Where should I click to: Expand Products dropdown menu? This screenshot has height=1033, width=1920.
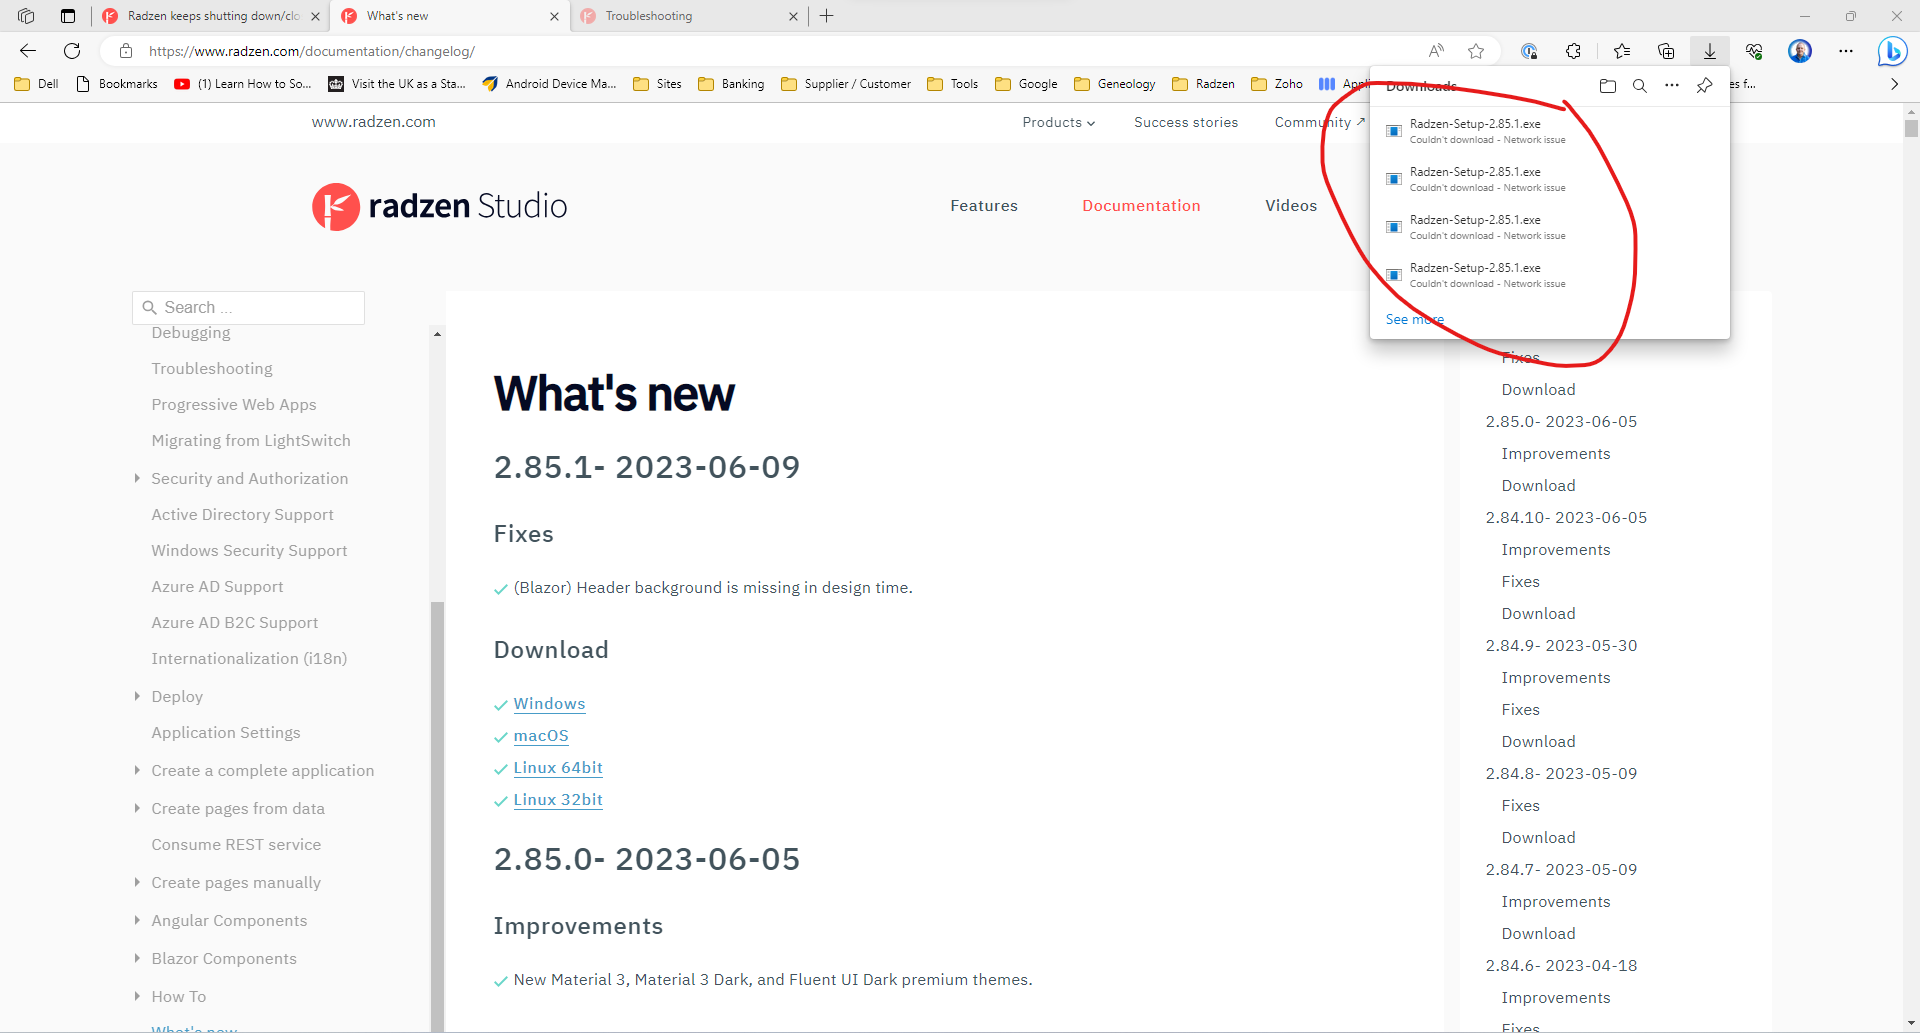[1059, 122]
